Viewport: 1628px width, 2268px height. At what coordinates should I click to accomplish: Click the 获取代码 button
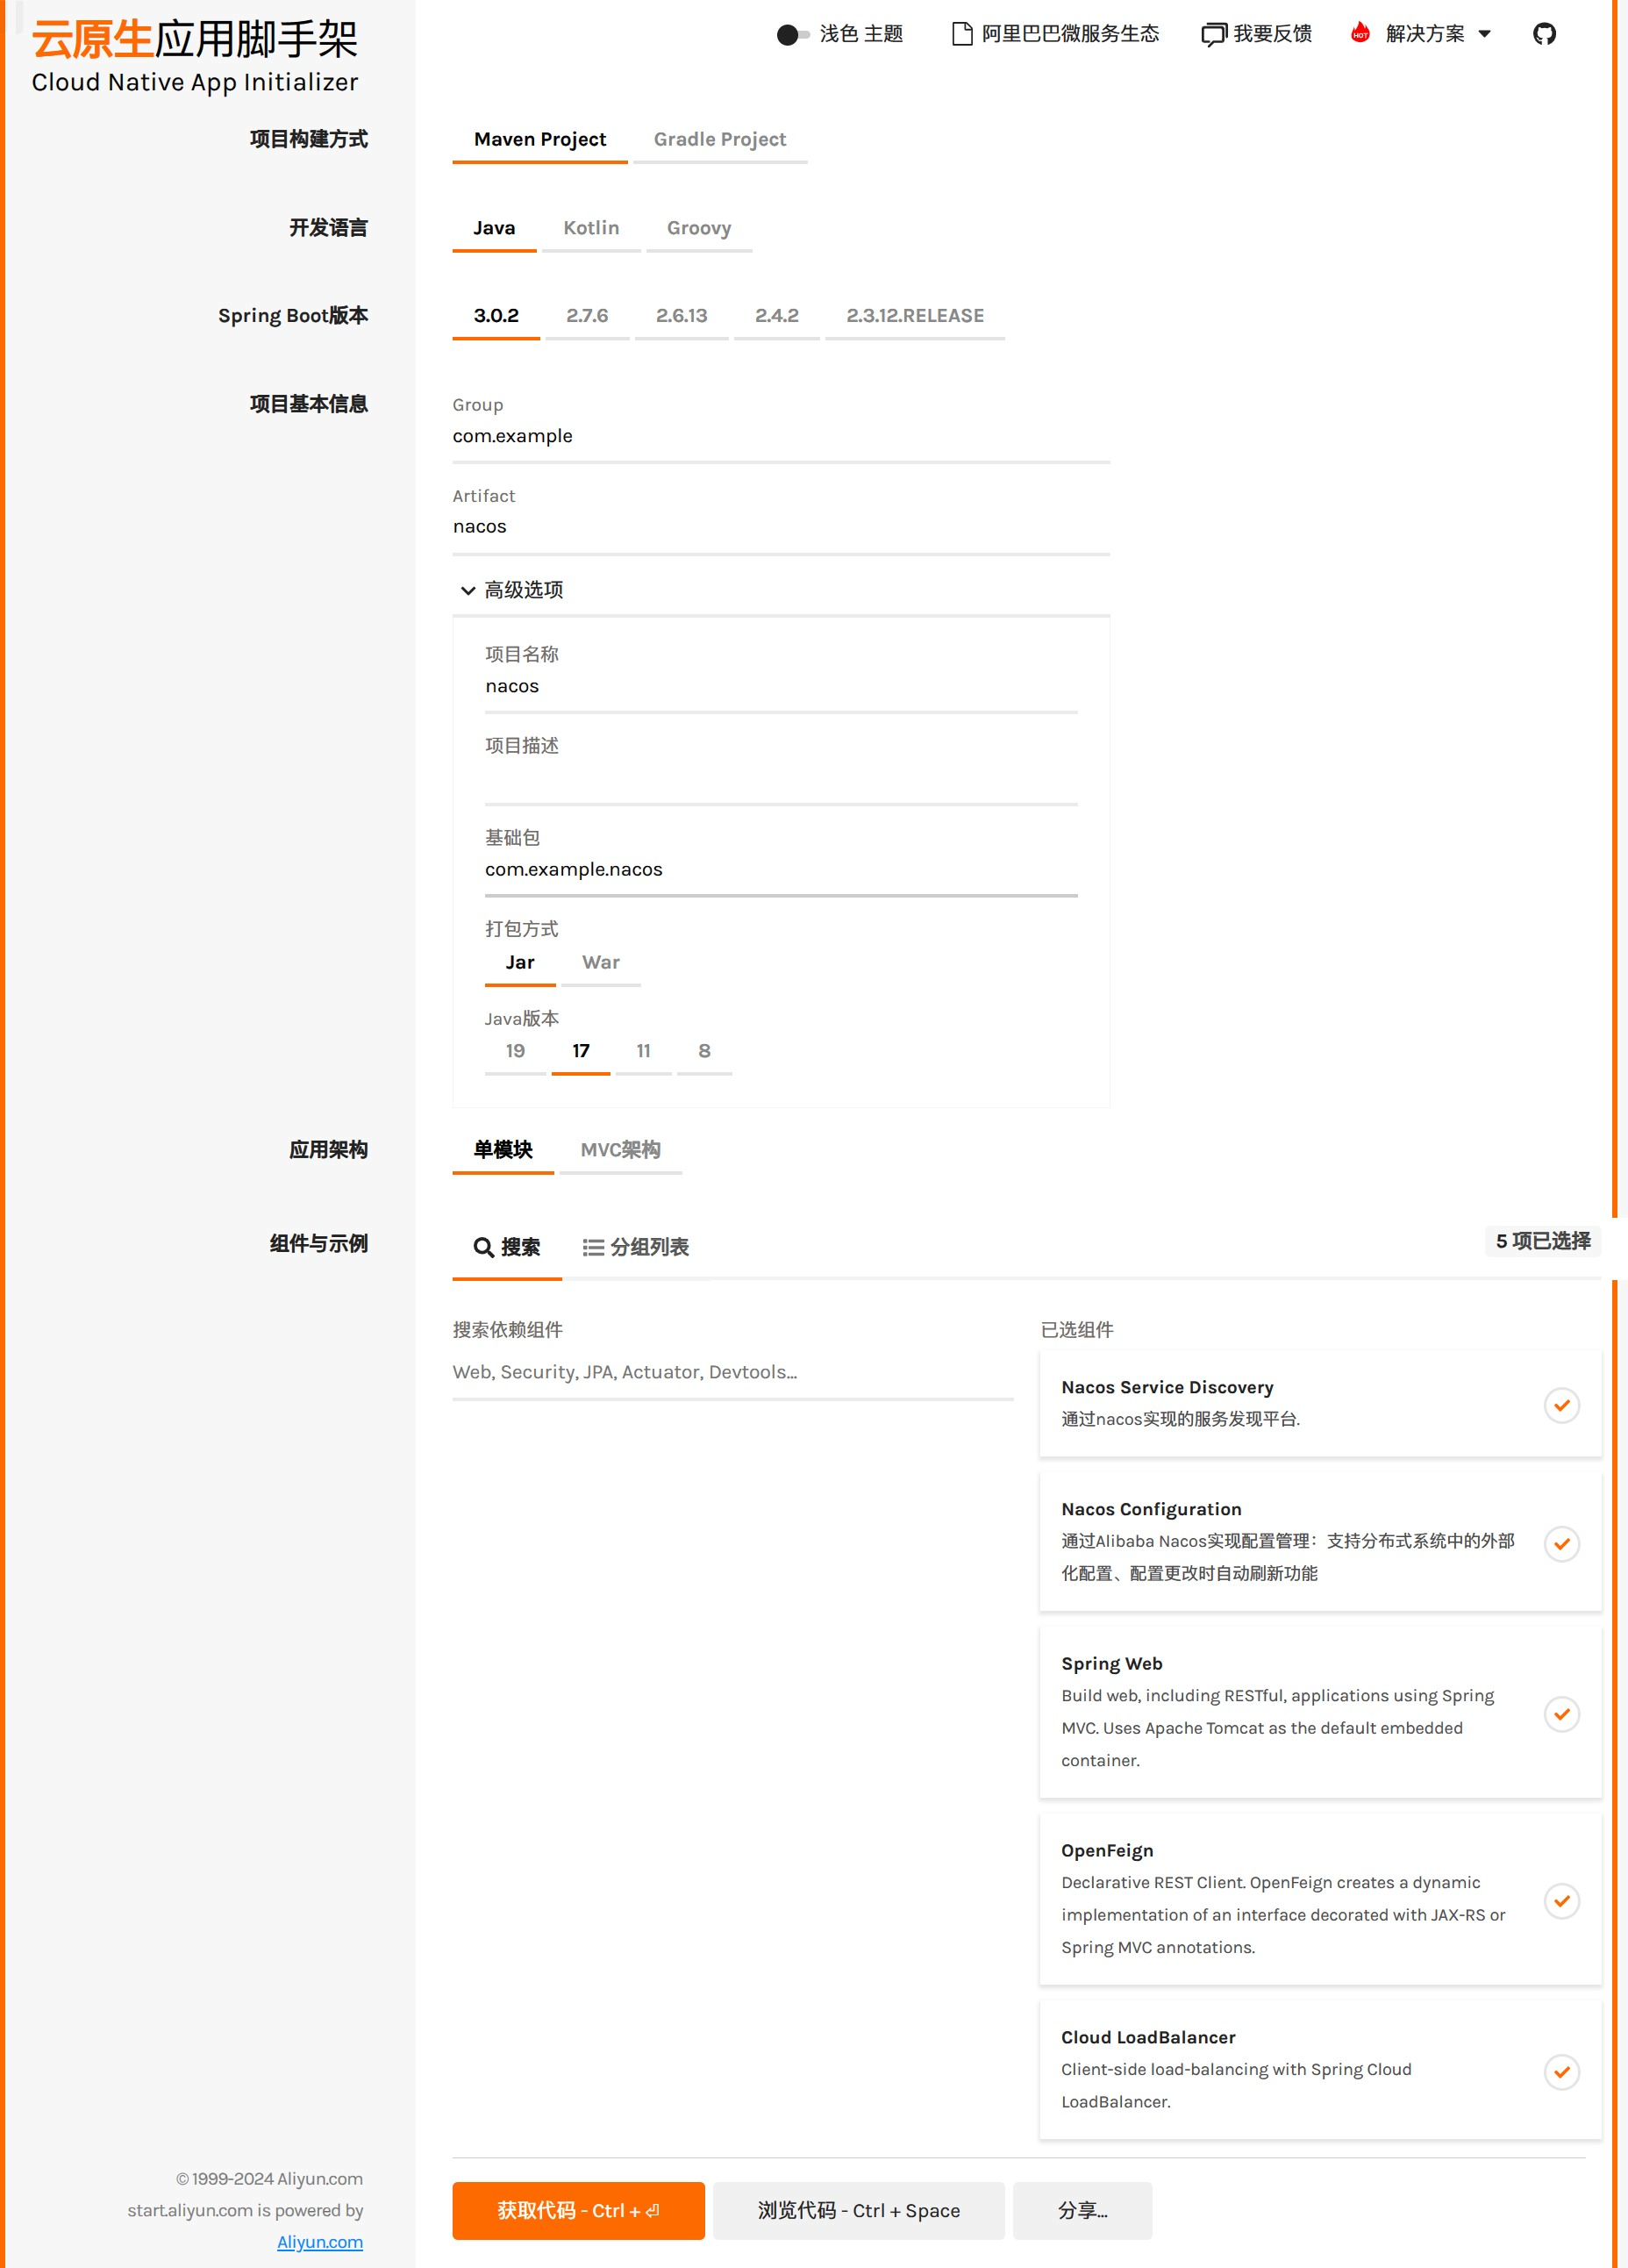[578, 2210]
